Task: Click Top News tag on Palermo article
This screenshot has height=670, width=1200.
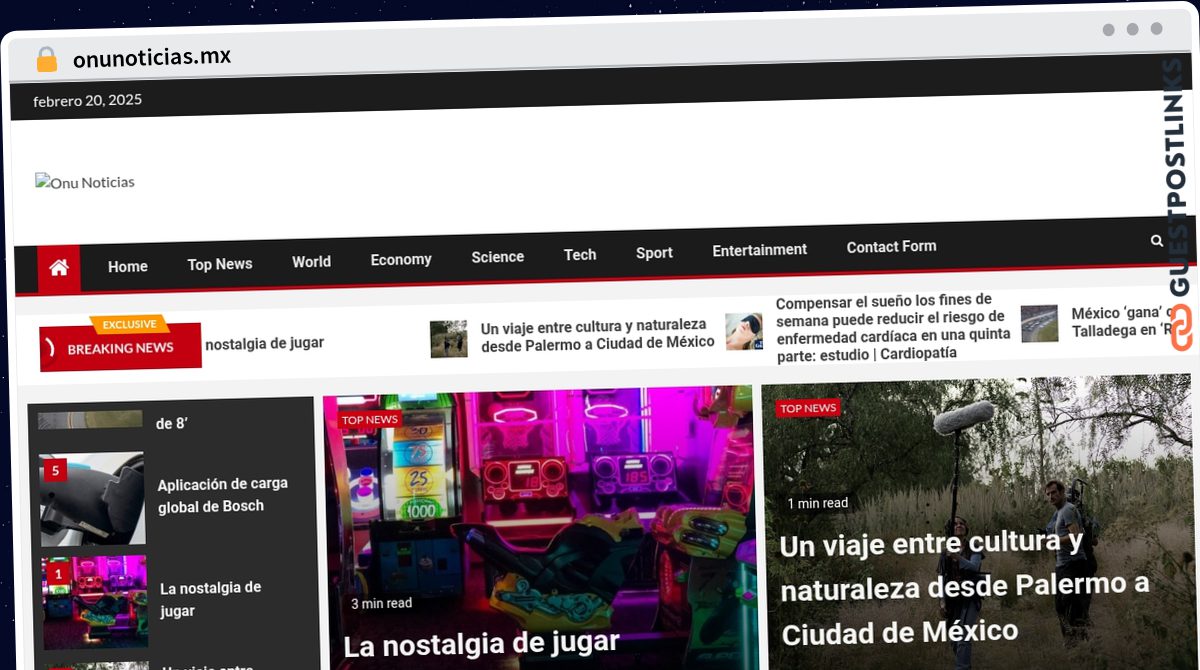Action: pos(807,408)
